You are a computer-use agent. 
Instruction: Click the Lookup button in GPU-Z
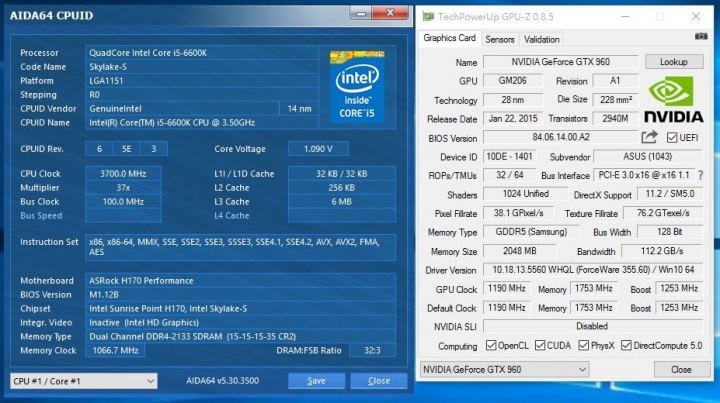pos(674,62)
